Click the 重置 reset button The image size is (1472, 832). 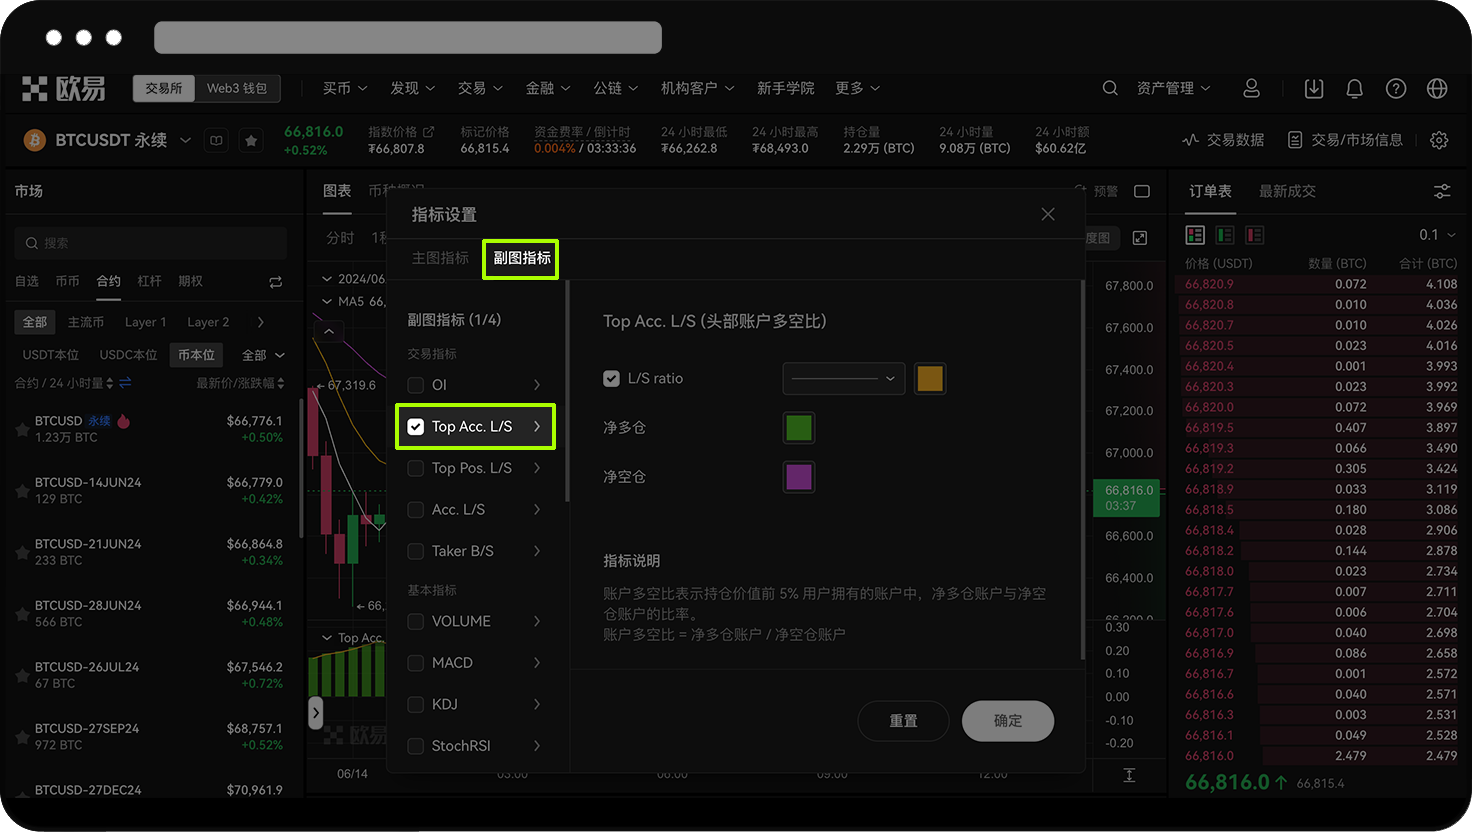pos(903,721)
